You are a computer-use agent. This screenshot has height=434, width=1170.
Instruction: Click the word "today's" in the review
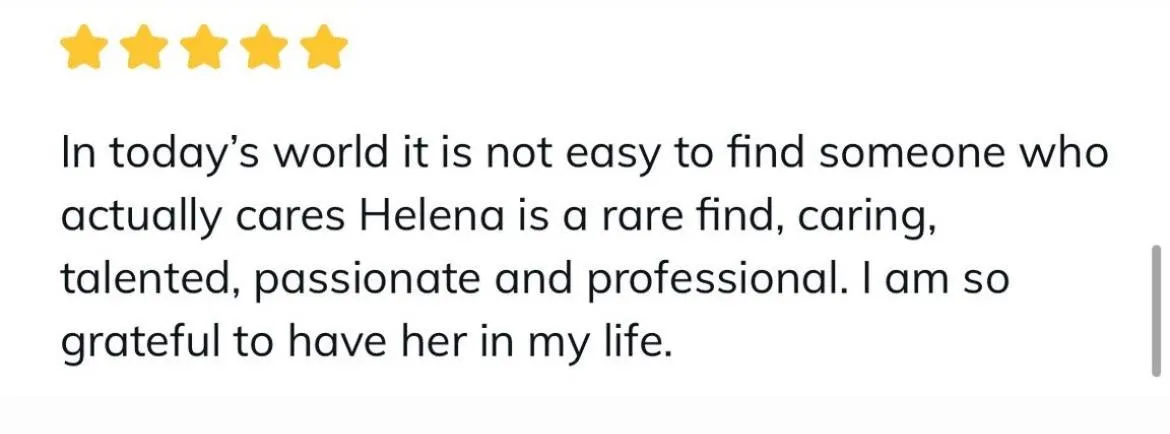tap(187, 155)
